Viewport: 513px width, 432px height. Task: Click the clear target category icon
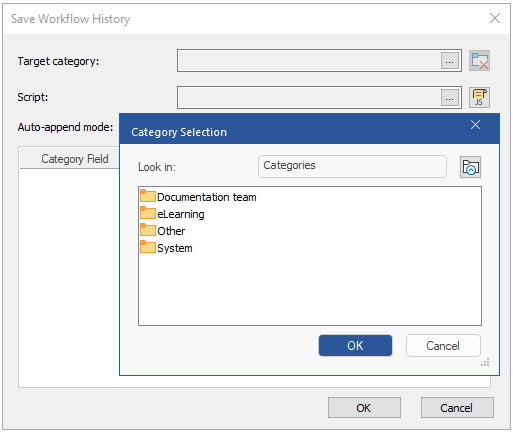tap(479, 61)
